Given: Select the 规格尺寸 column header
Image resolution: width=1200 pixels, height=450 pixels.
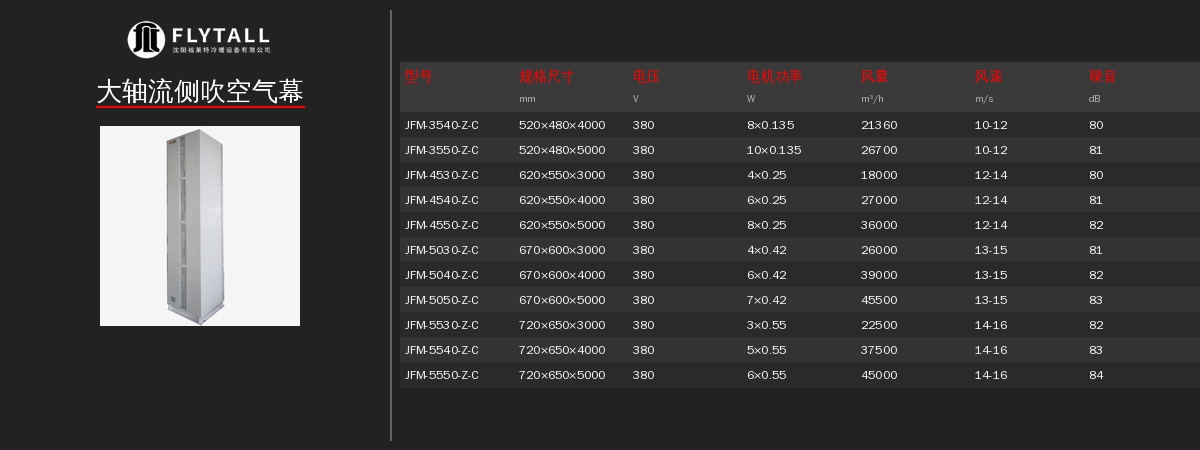Looking at the screenshot, I should coord(546,76).
